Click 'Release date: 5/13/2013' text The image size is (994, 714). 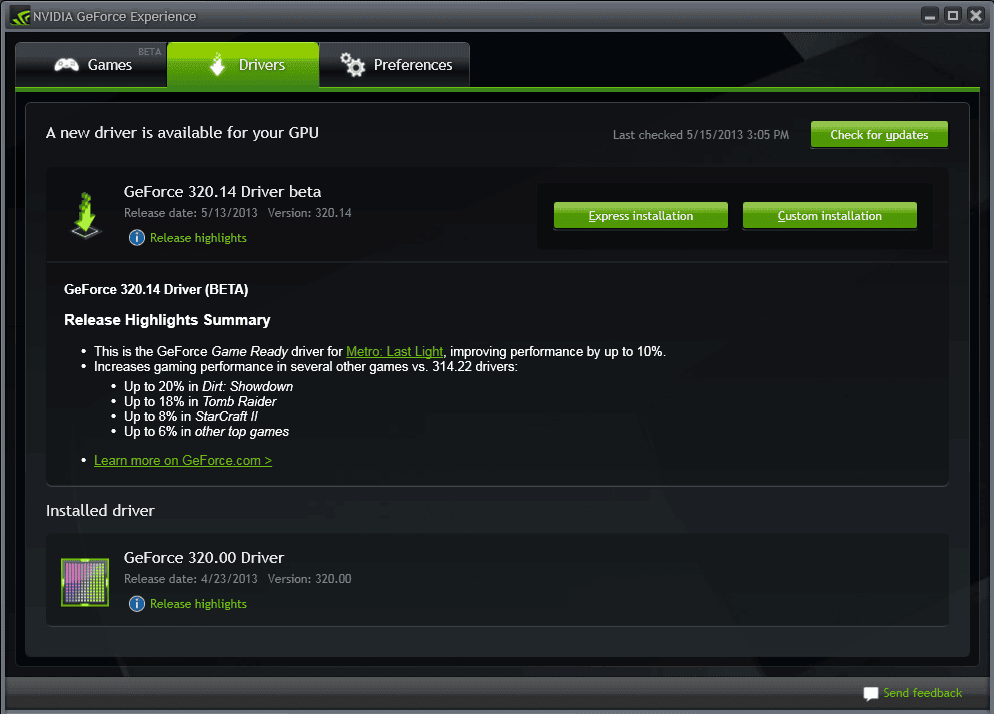coord(191,213)
